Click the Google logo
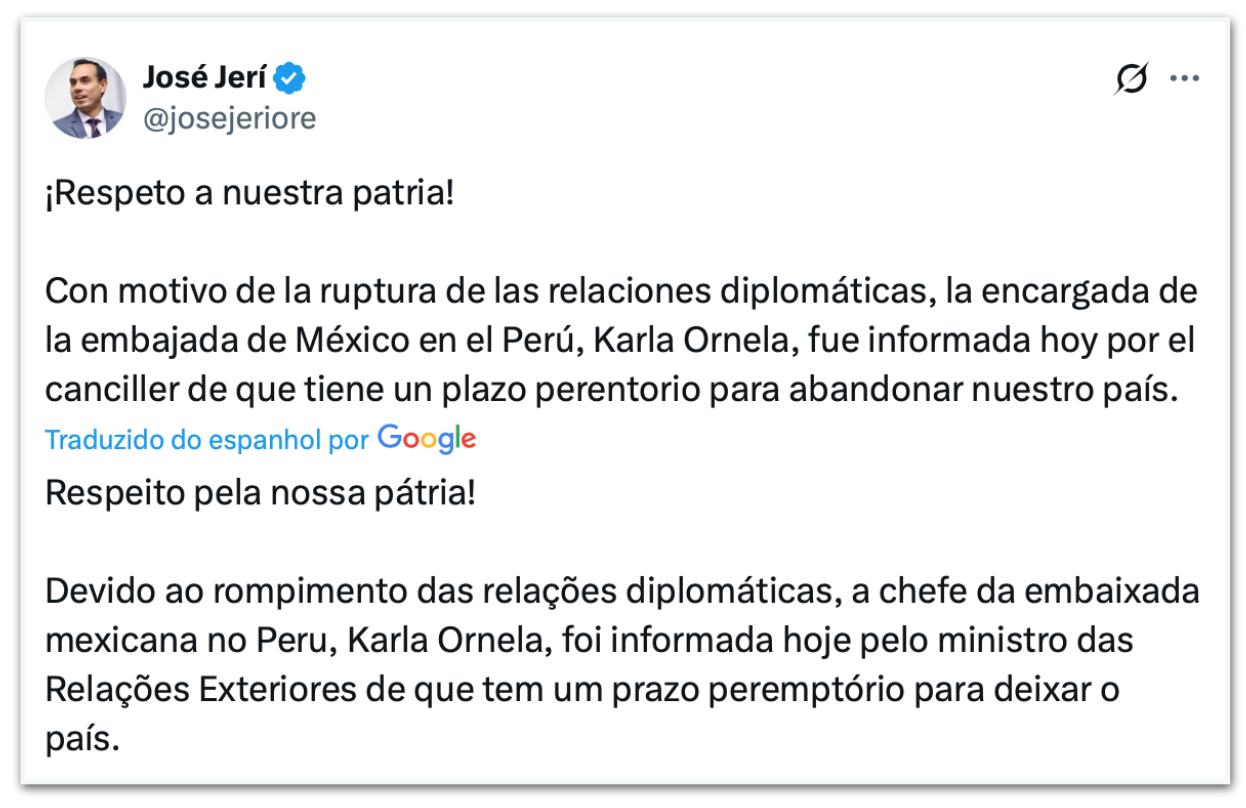The width and height of the screenshot is (1246, 808). 427,439
